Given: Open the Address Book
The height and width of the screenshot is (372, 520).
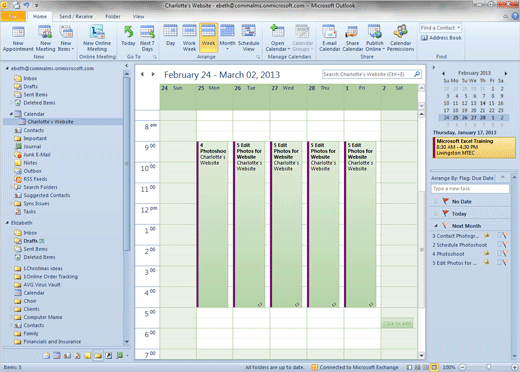Looking at the screenshot, I should (x=441, y=38).
